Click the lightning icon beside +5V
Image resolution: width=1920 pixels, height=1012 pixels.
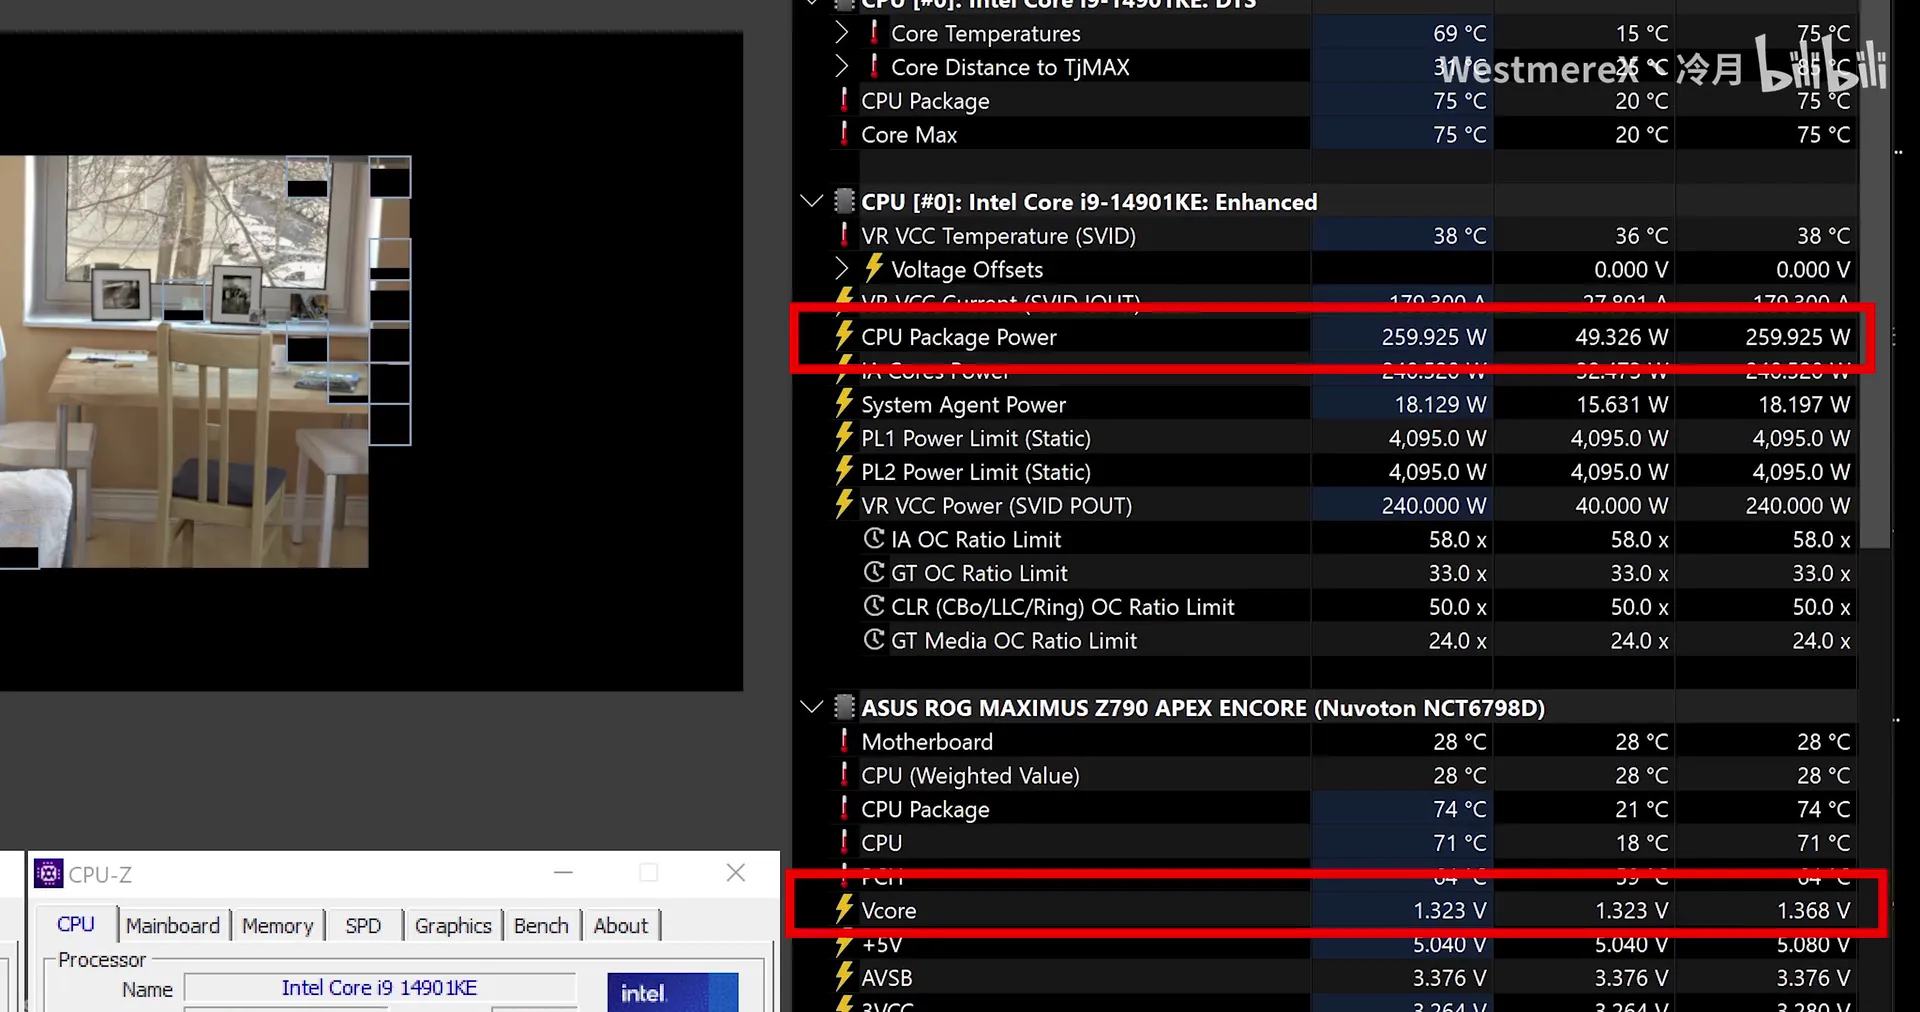845,944
